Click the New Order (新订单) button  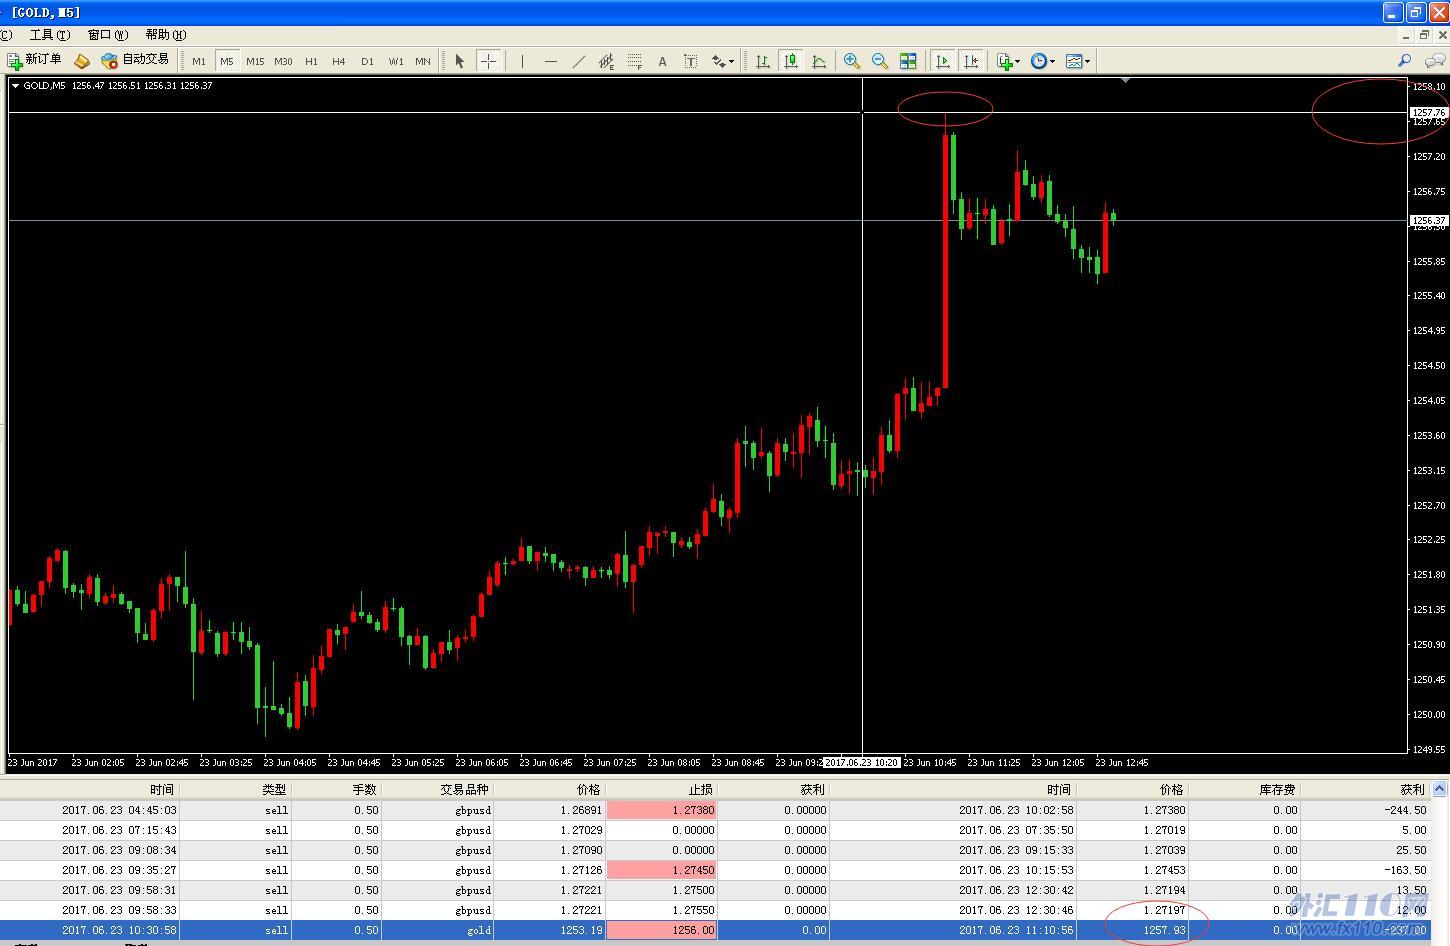coord(35,61)
